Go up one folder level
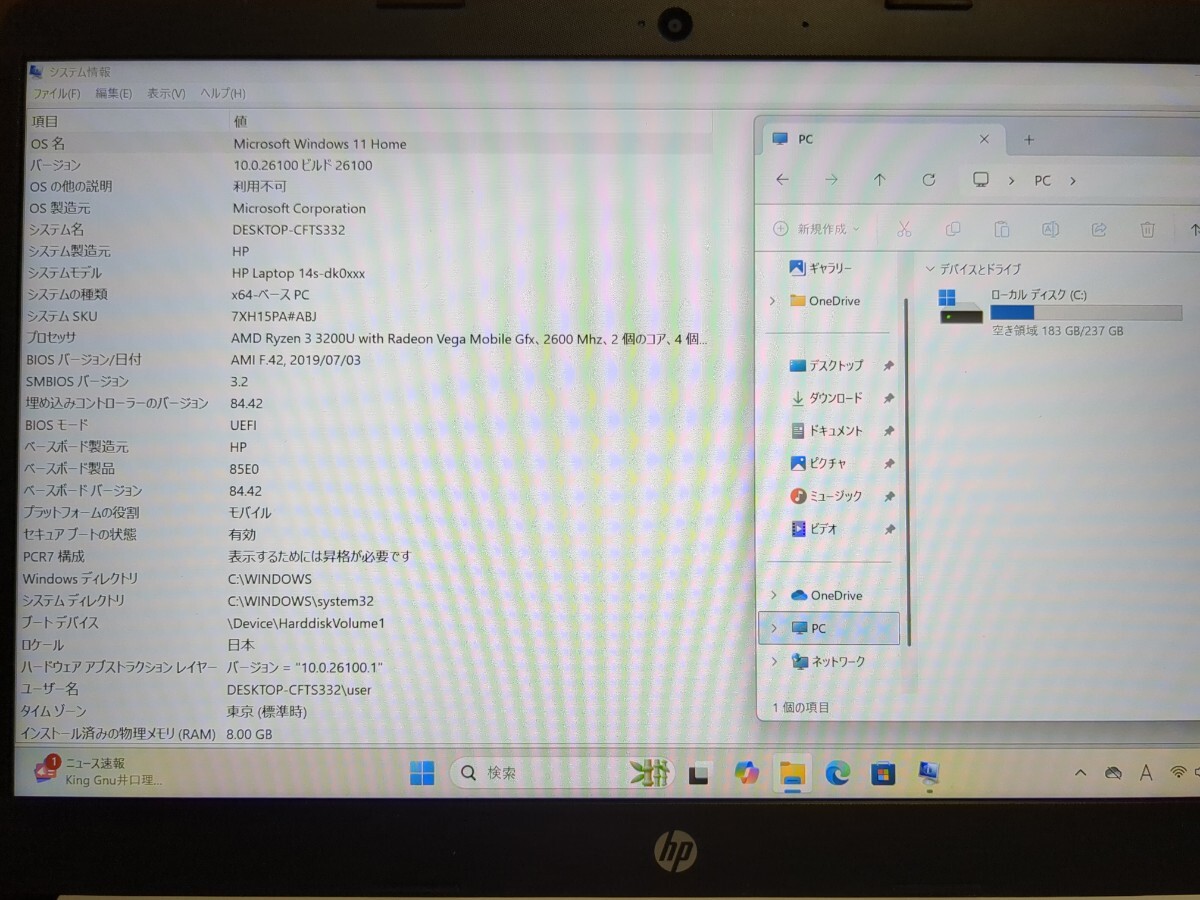 coord(880,180)
